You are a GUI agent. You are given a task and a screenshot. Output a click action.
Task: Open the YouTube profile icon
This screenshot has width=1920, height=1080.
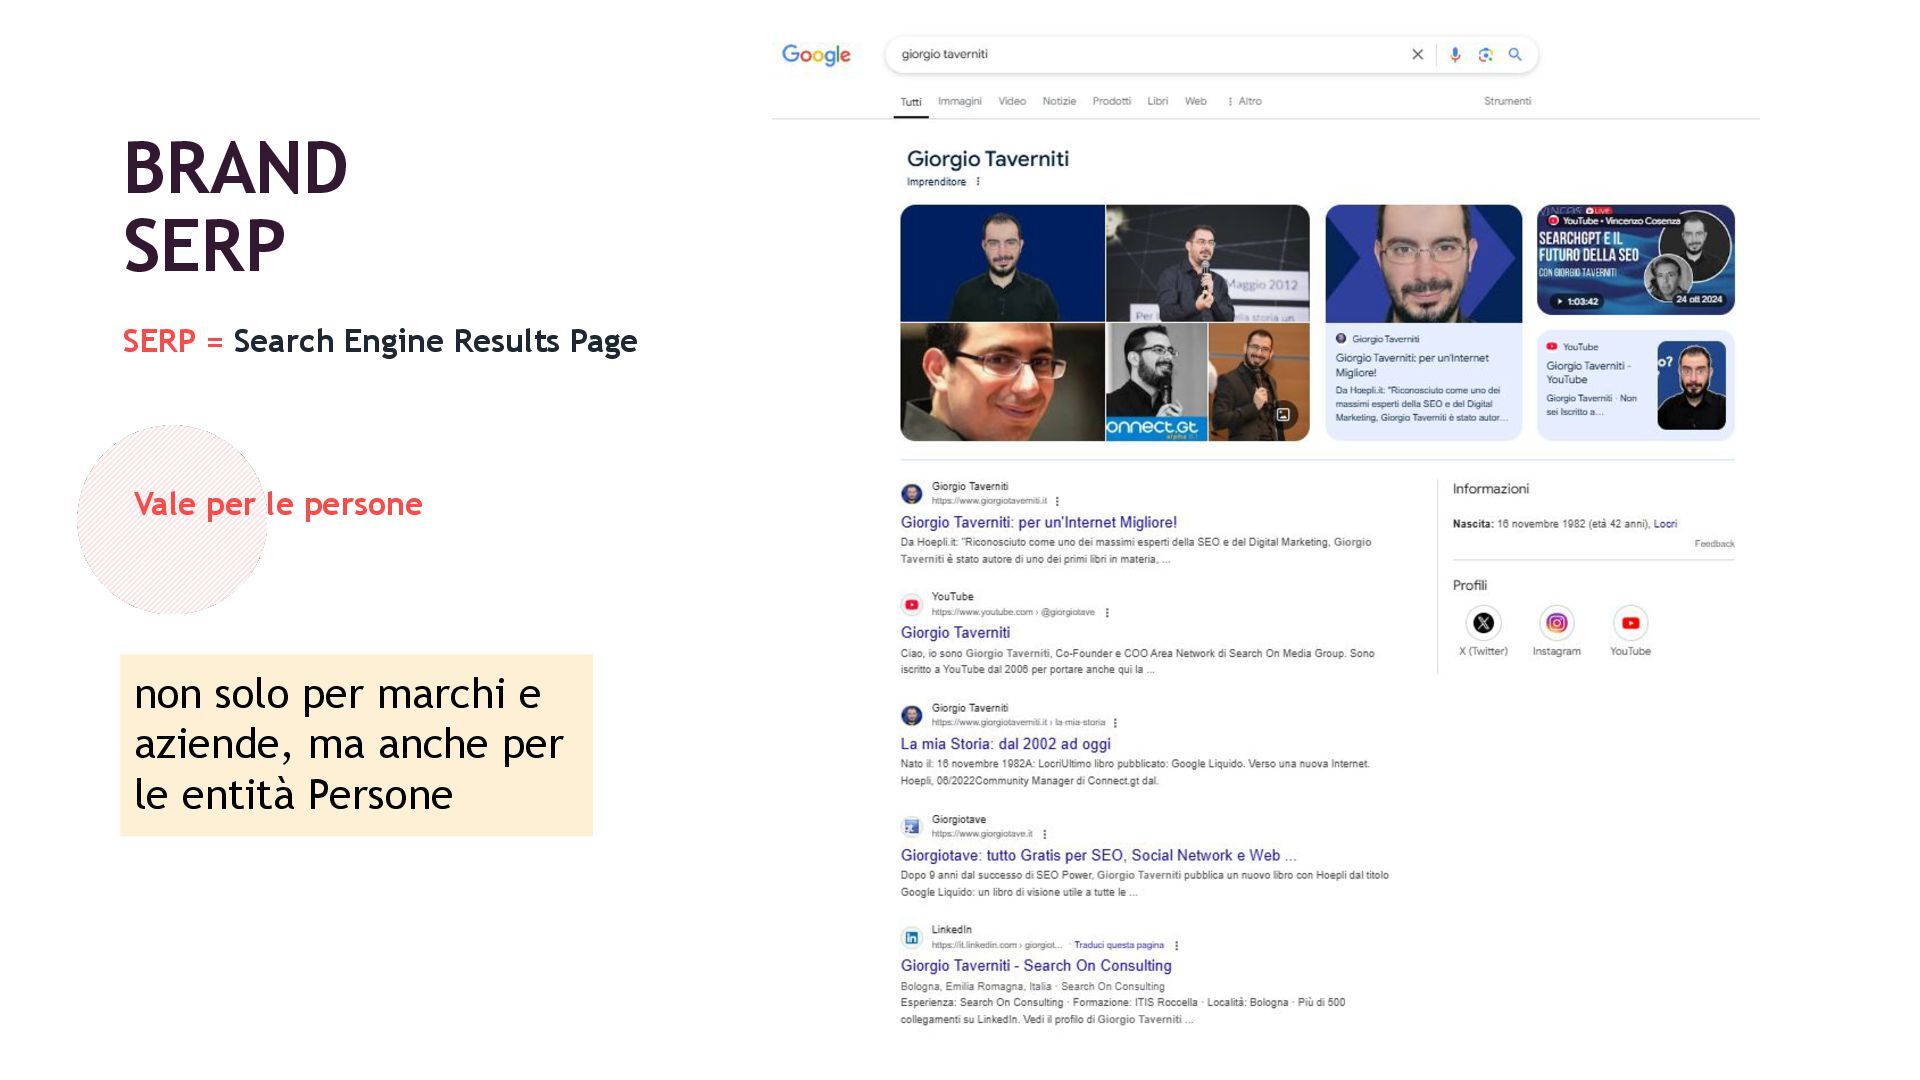tap(1630, 623)
